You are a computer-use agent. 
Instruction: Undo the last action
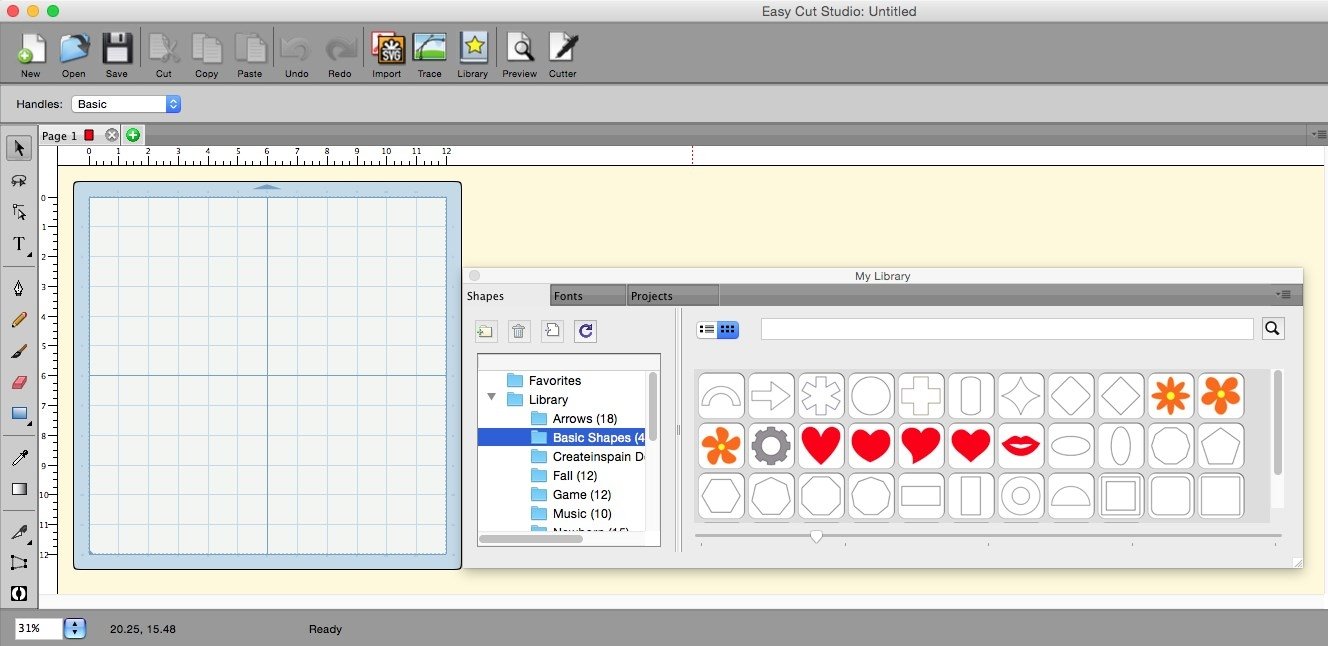point(296,55)
